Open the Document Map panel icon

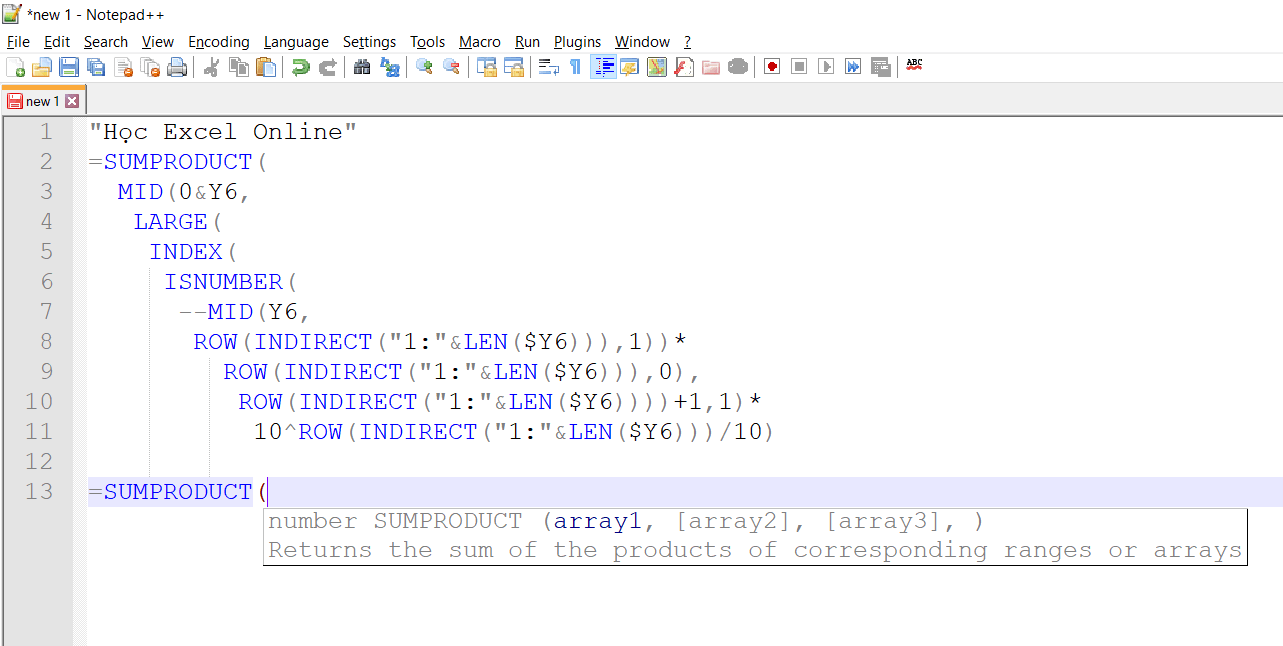(x=657, y=67)
